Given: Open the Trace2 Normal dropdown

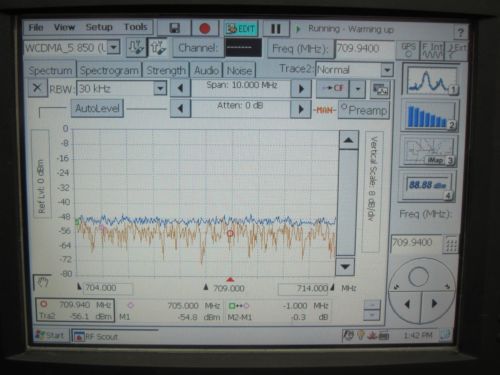Looking at the screenshot, I should [387, 70].
